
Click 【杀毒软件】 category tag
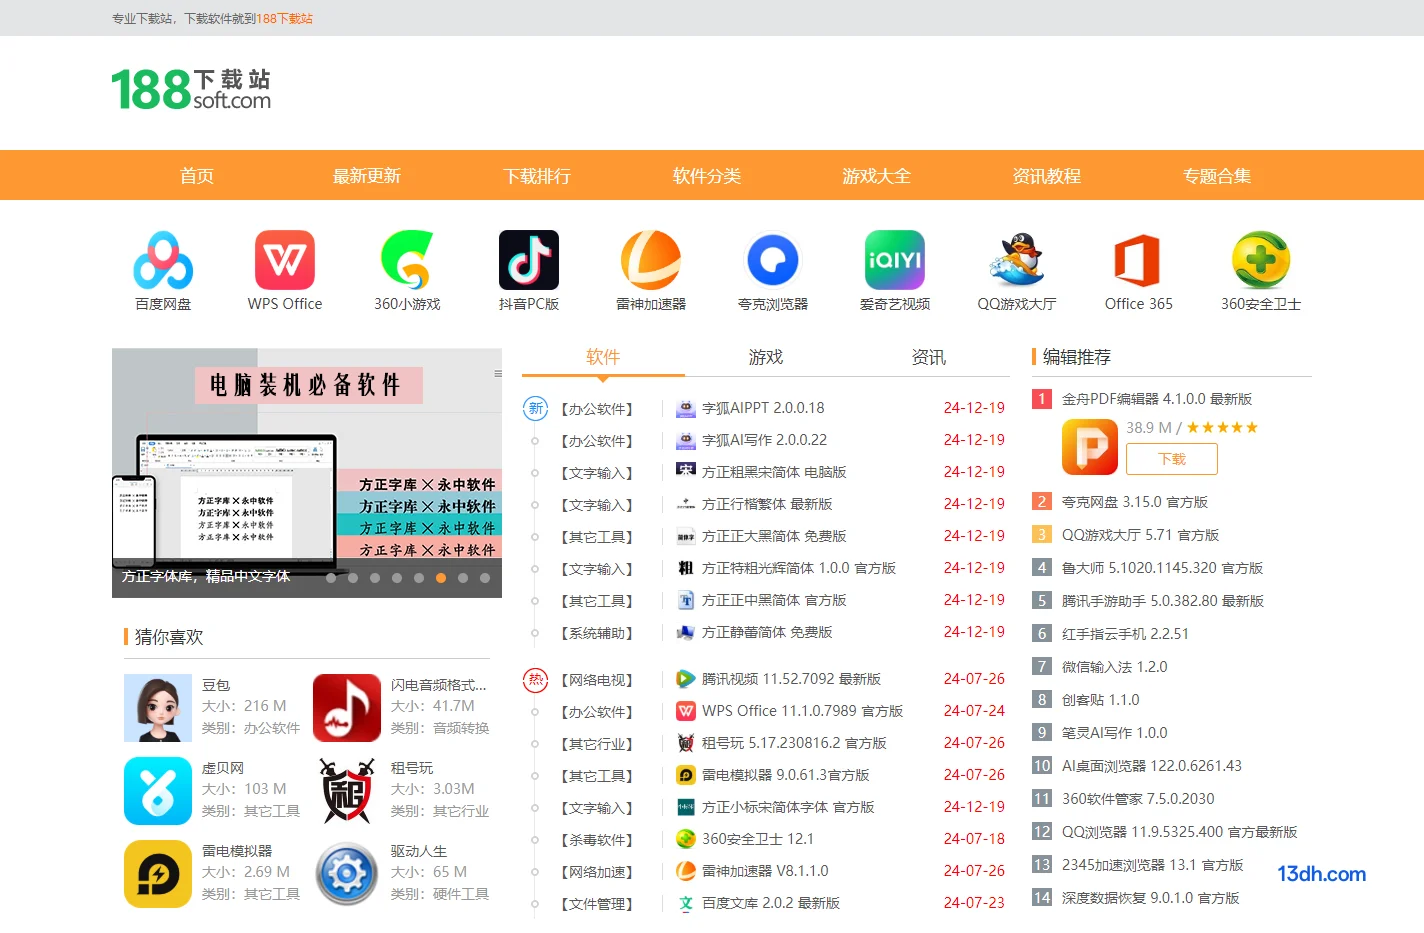[597, 840]
